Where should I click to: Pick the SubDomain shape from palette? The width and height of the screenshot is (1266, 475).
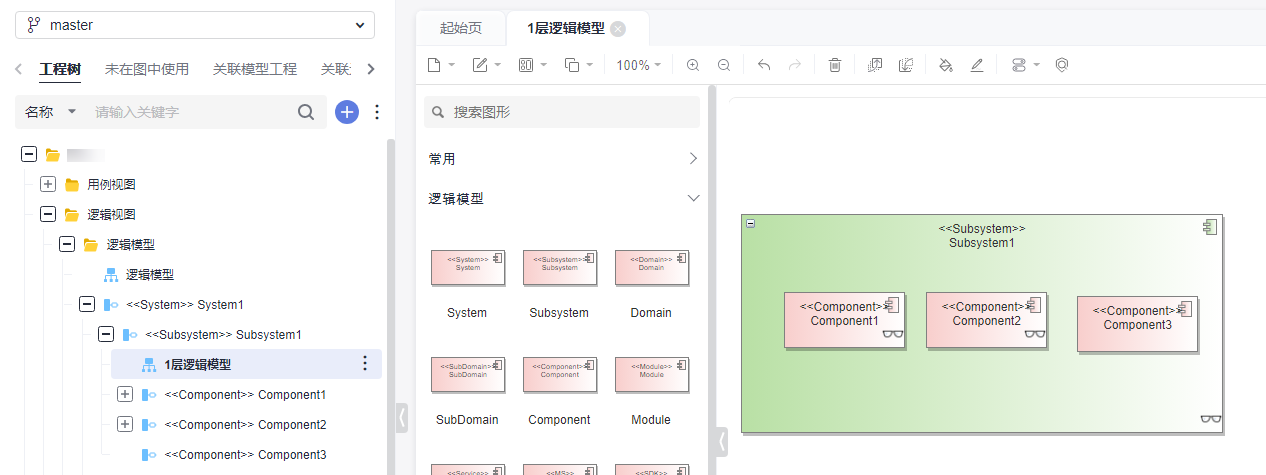468,375
